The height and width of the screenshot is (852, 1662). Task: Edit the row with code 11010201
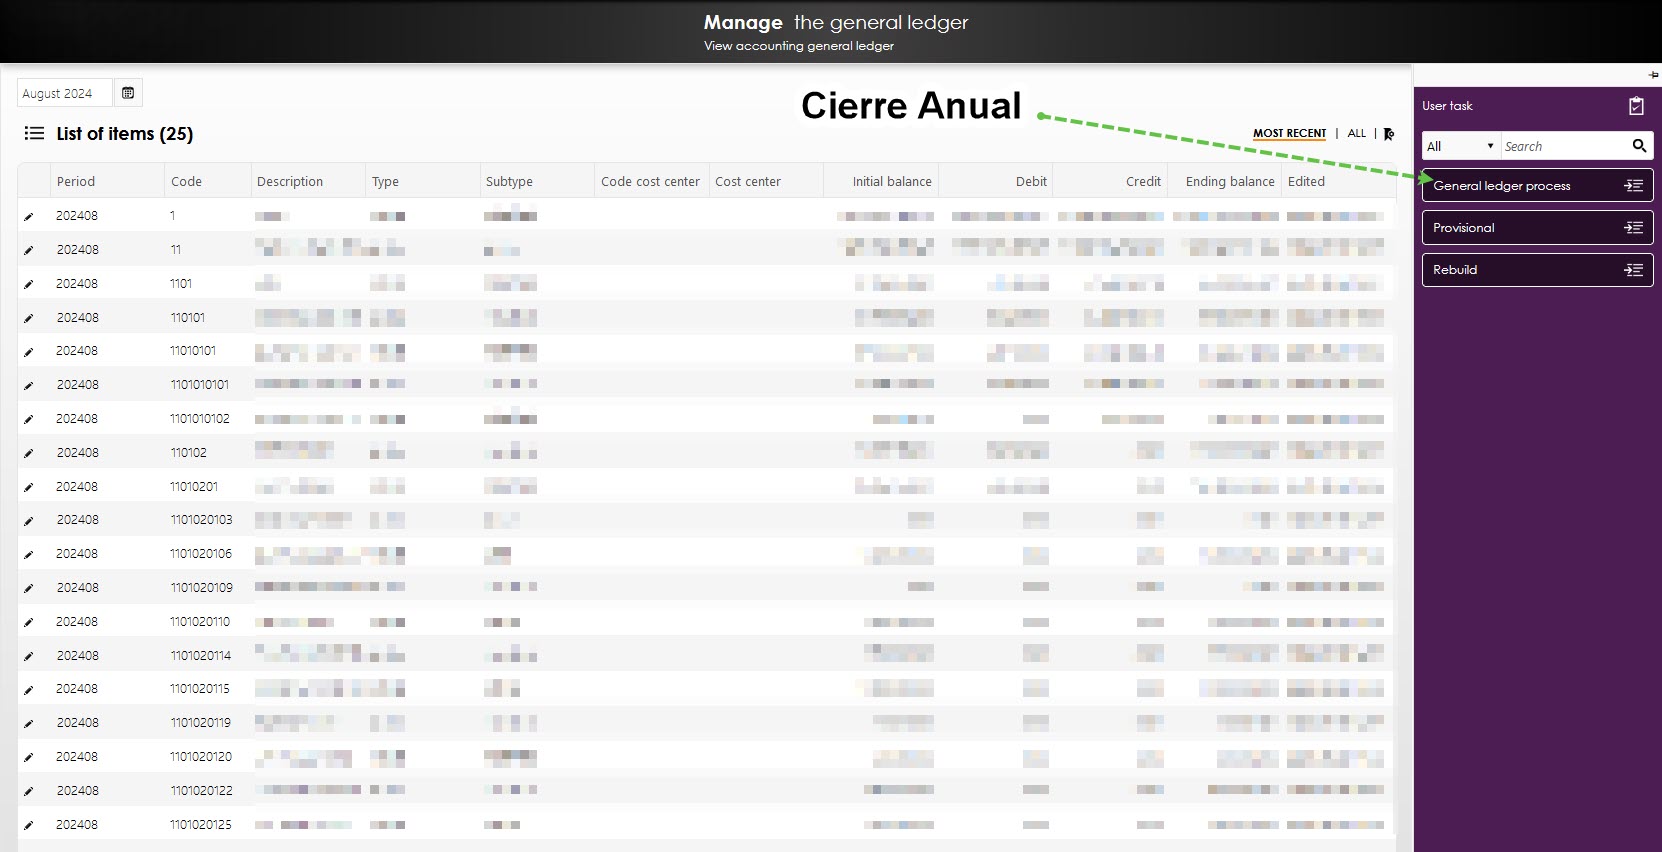tap(29, 487)
